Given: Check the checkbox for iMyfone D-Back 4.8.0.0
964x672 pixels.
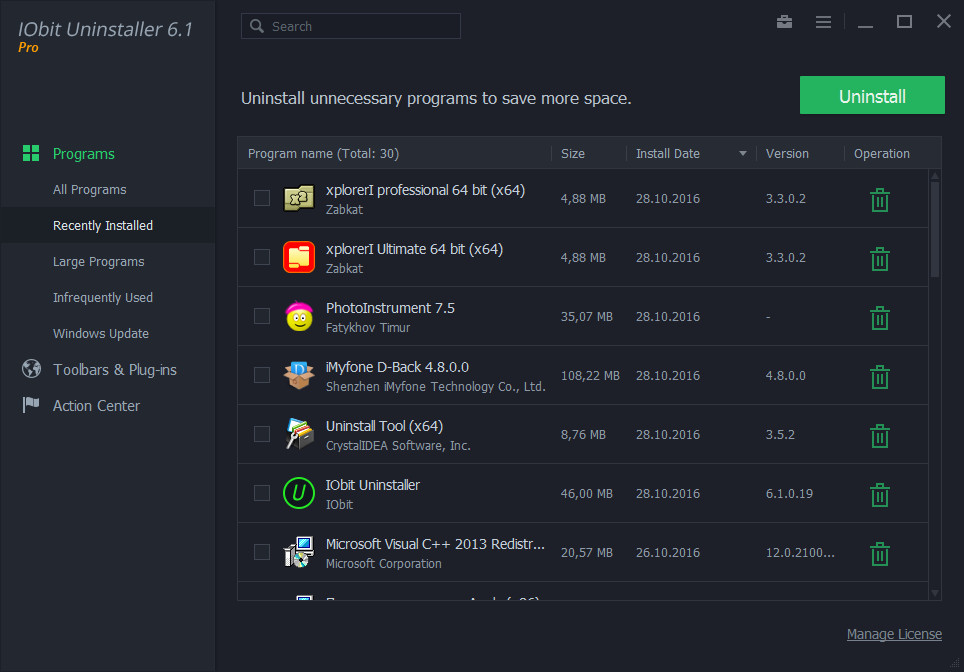Looking at the screenshot, I should click(262, 376).
